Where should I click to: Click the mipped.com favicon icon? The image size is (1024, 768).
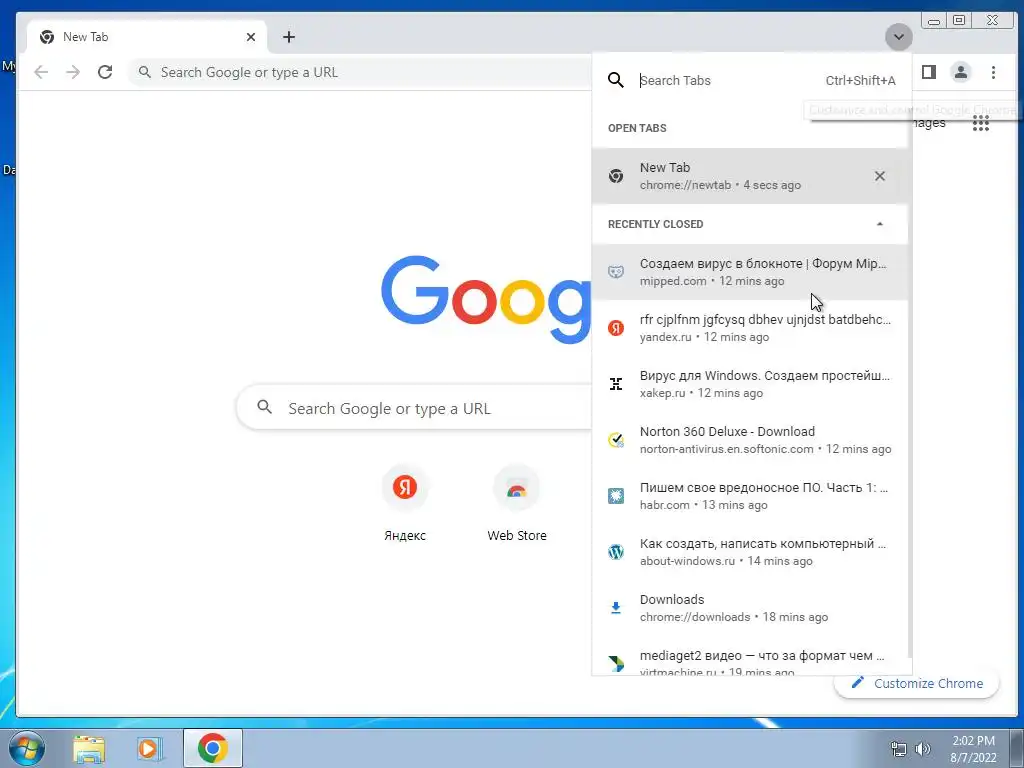[x=616, y=272]
